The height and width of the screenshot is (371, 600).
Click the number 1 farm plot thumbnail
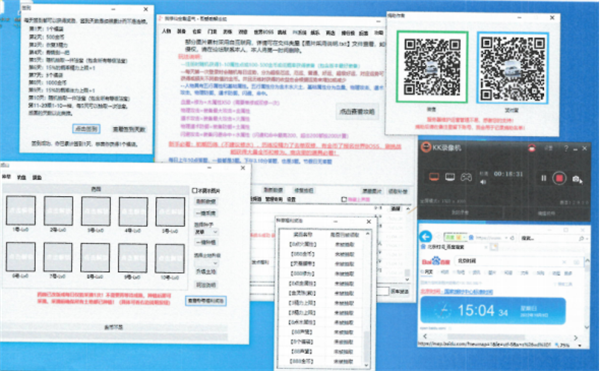click(x=21, y=210)
